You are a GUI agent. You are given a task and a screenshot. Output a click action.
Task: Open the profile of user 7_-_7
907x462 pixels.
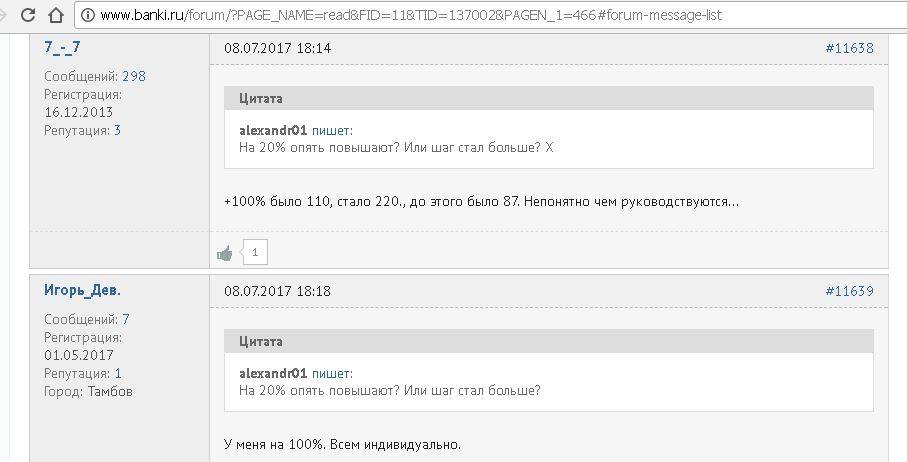click(62, 47)
